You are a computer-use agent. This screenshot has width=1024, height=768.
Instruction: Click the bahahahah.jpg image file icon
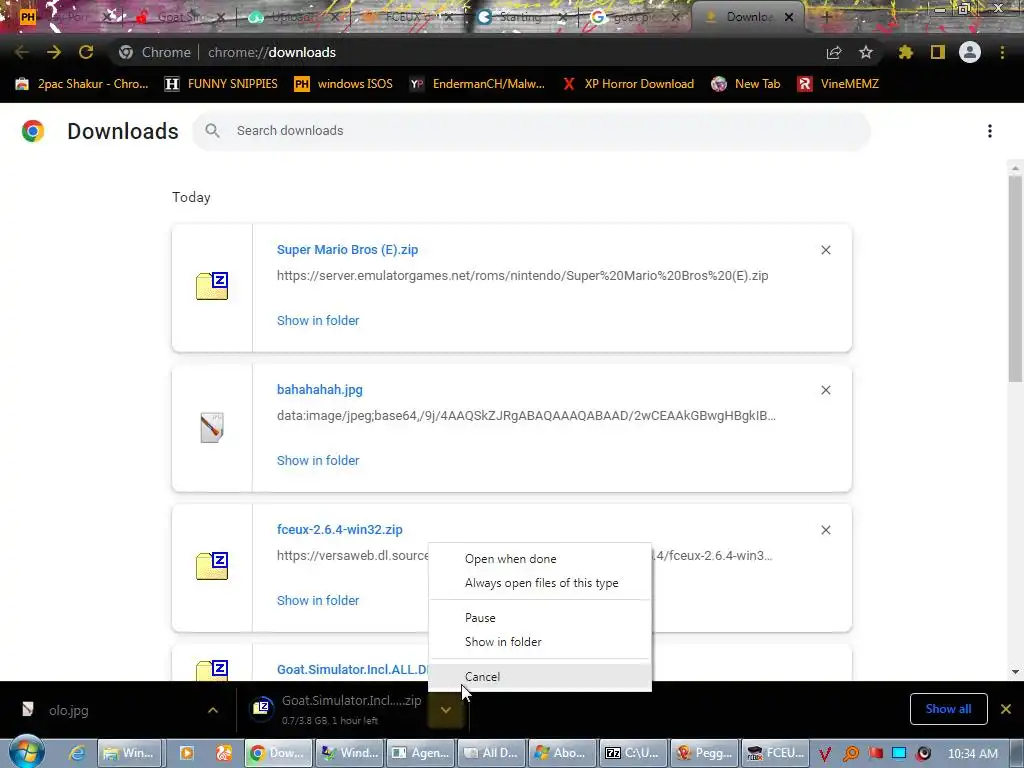click(x=212, y=427)
